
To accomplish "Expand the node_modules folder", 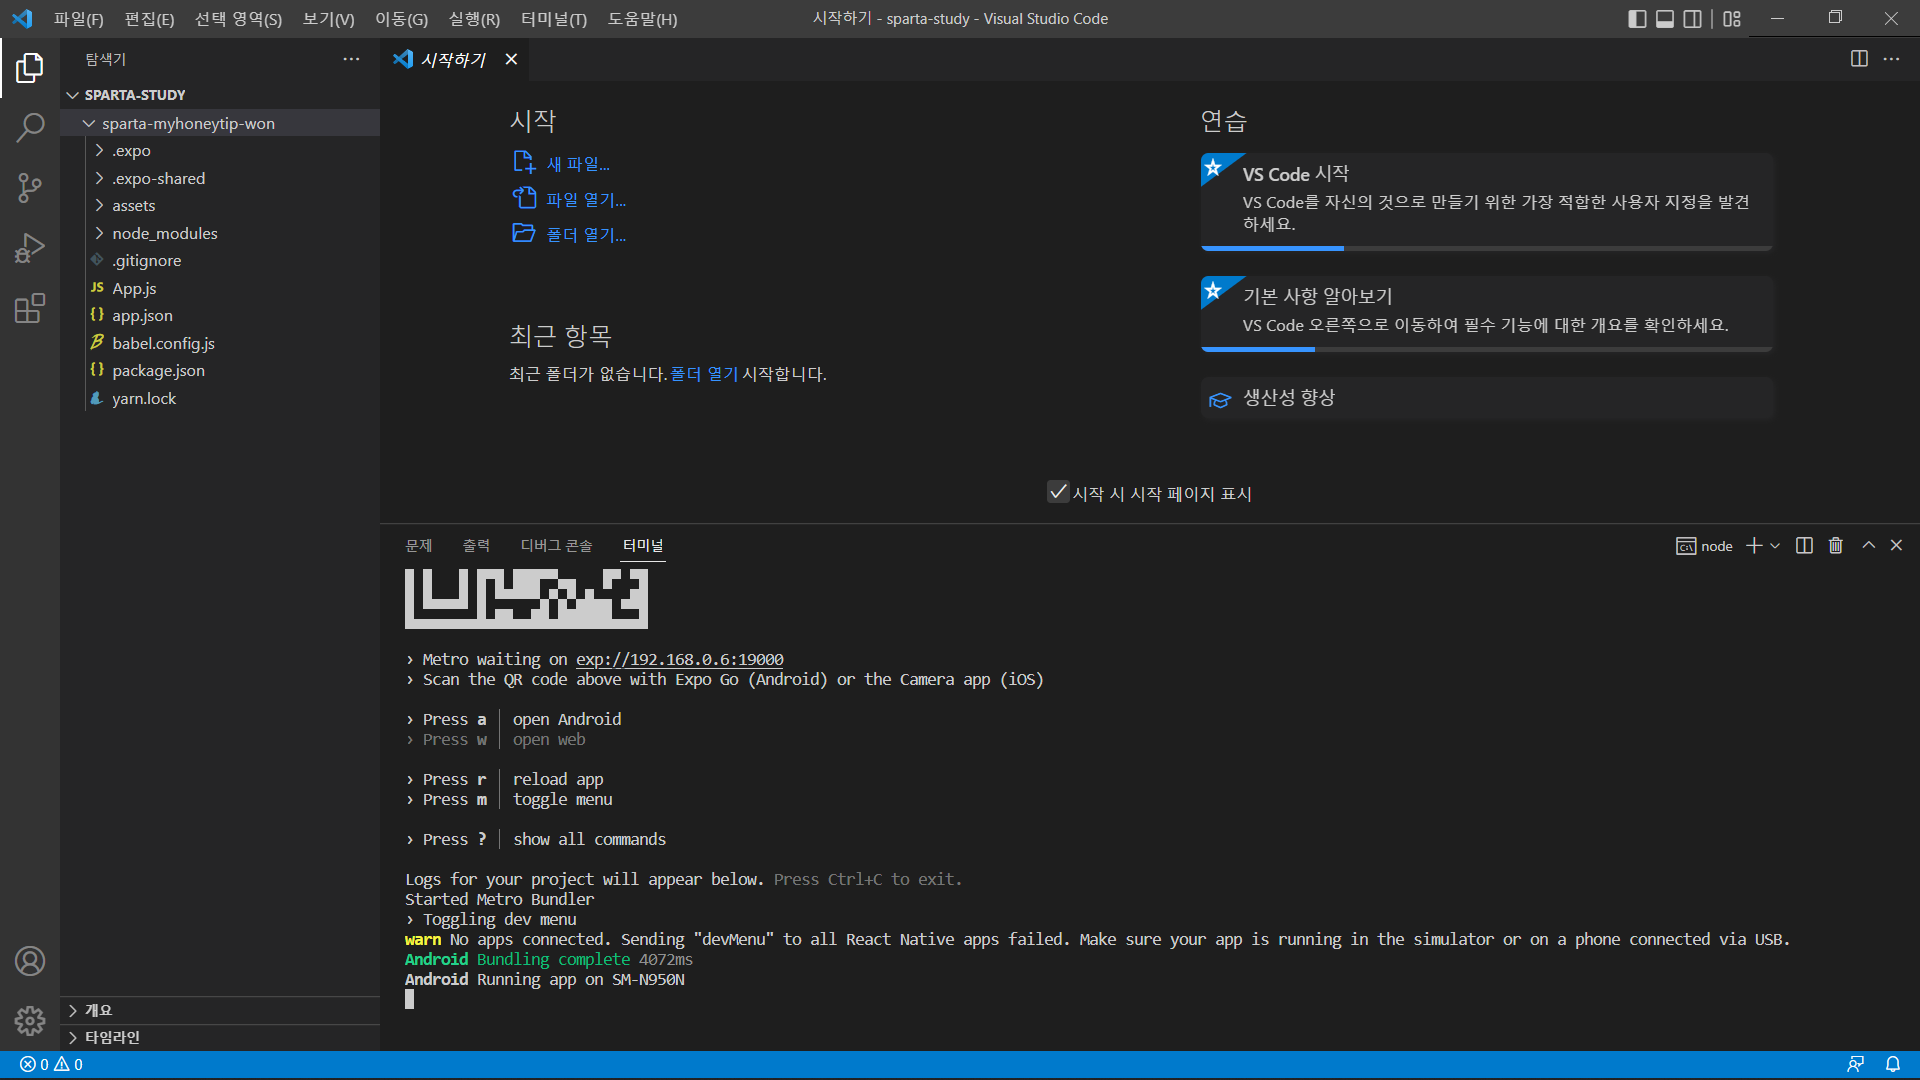I will click(x=220, y=233).
